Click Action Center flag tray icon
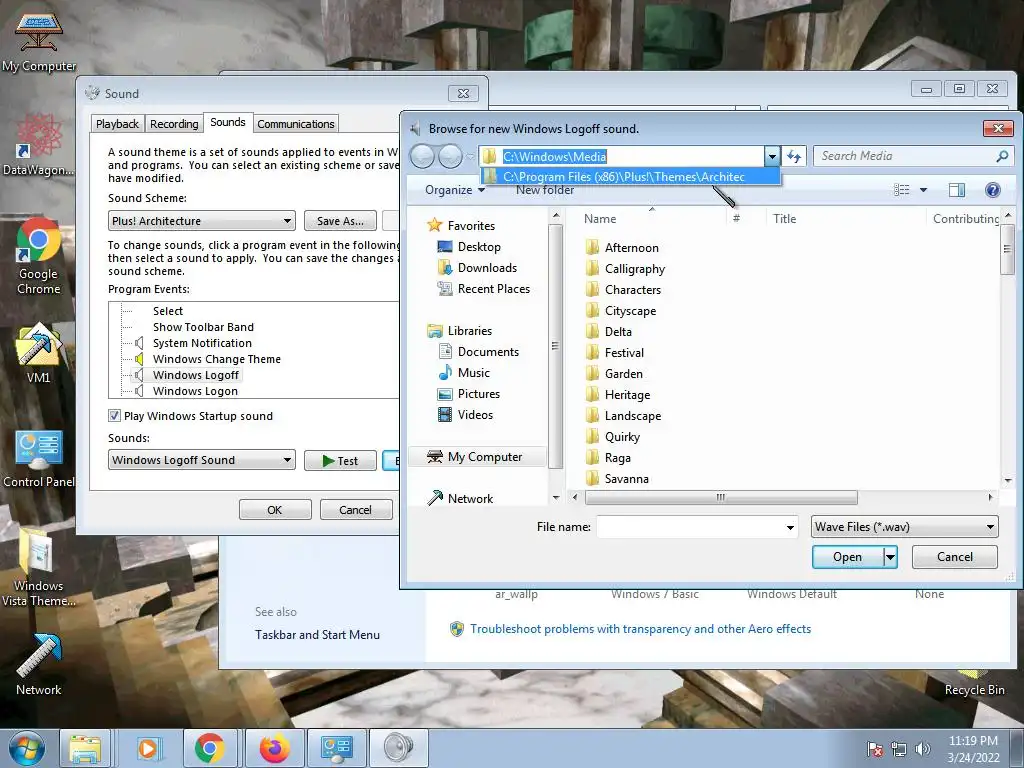Image resolution: width=1024 pixels, height=768 pixels. tap(875, 749)
